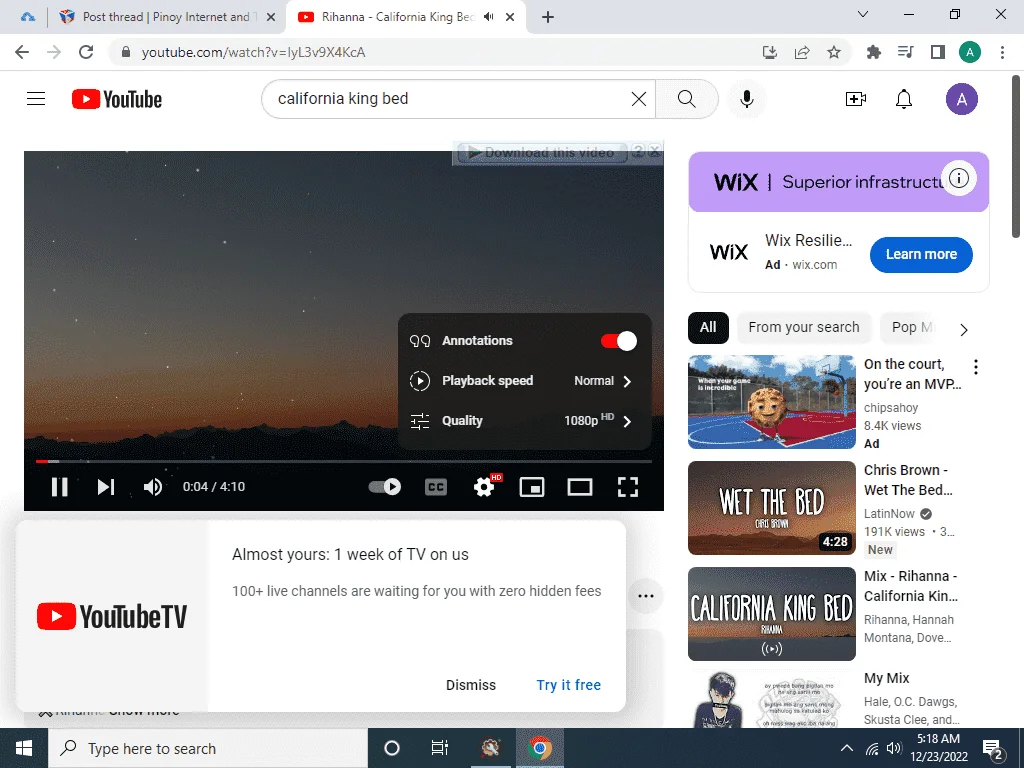Close the player settings gear menu

[x=484, y=487]
